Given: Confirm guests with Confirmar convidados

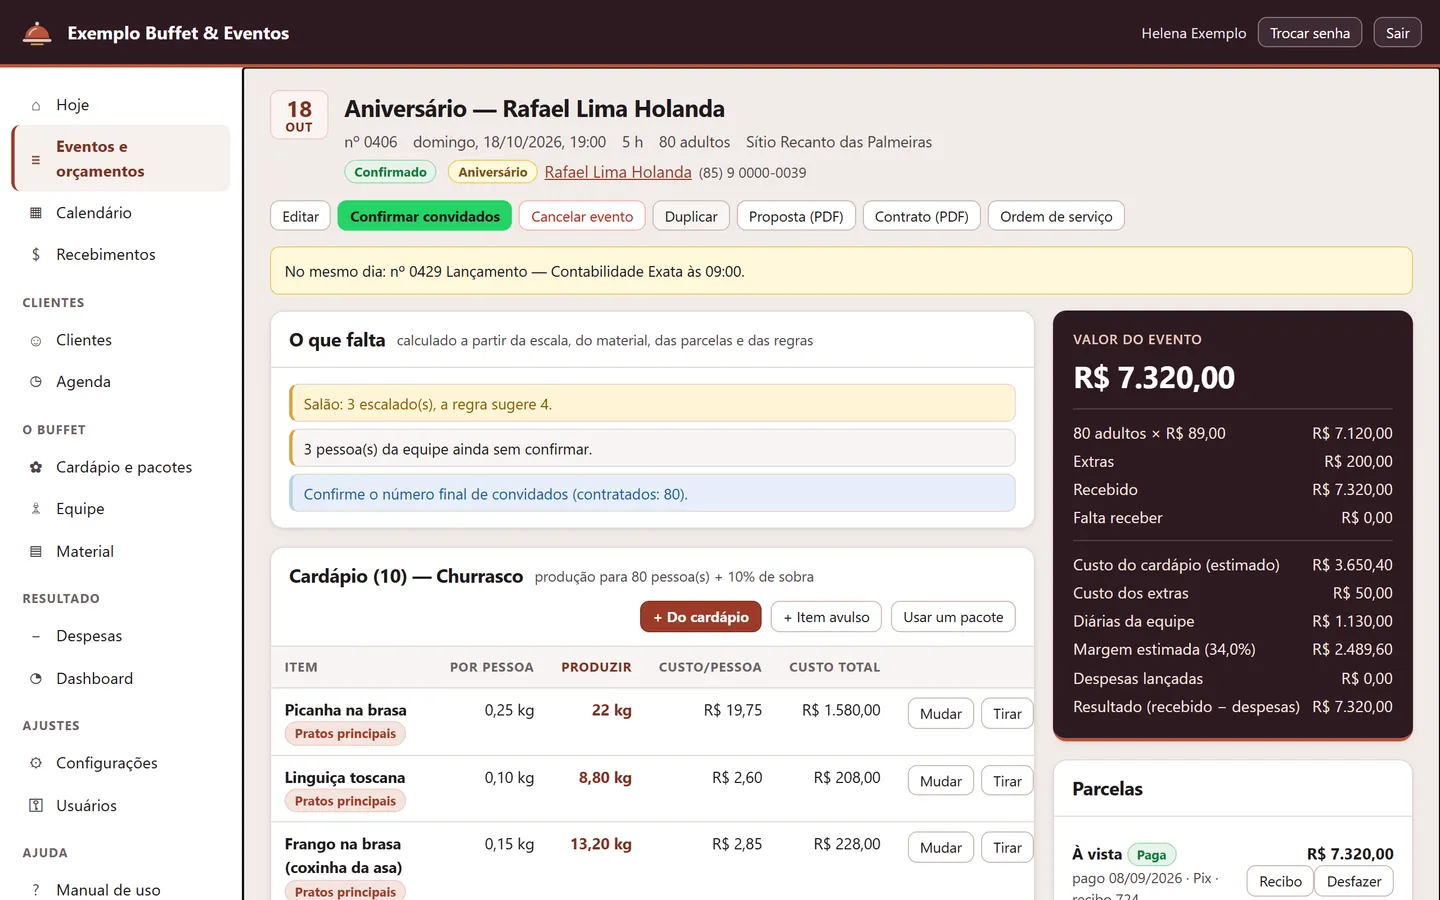Looking at the screenshot, I should [x=425, y=216].
